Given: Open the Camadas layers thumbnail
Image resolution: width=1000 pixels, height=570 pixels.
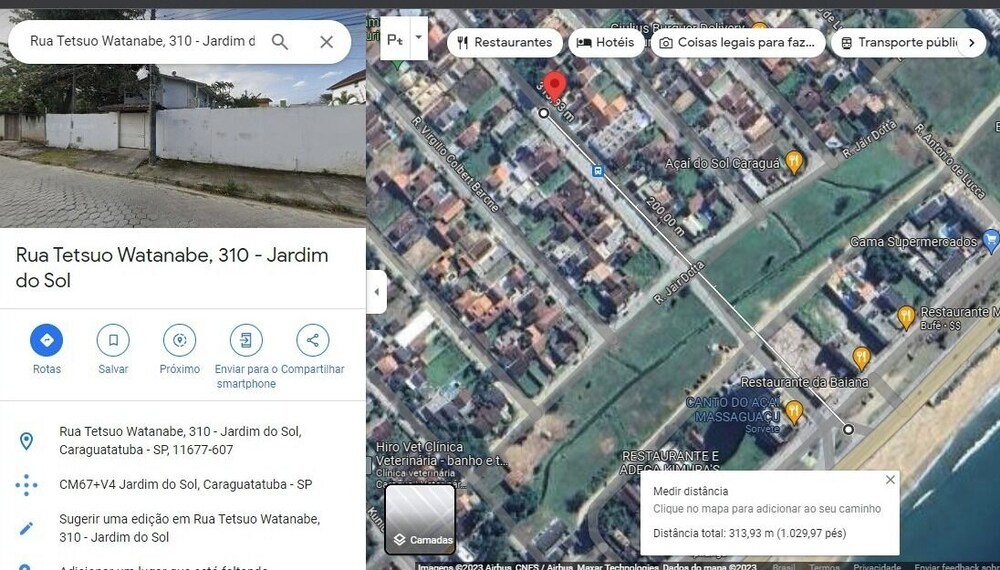Looking at the screenshot, I should coord(420,519).
